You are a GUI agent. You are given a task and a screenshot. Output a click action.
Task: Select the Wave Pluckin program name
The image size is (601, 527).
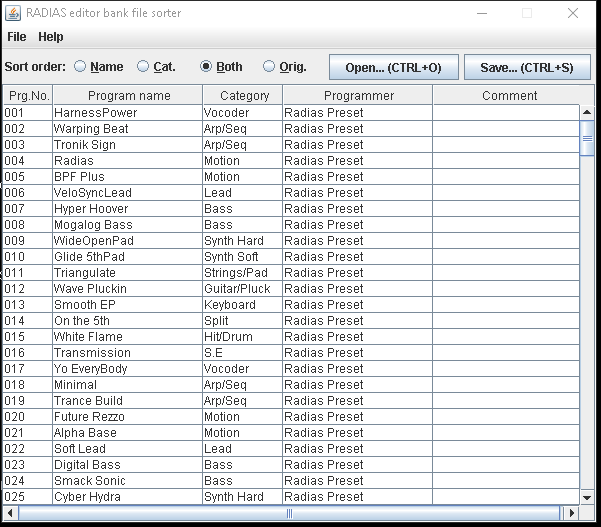[127, 289]
